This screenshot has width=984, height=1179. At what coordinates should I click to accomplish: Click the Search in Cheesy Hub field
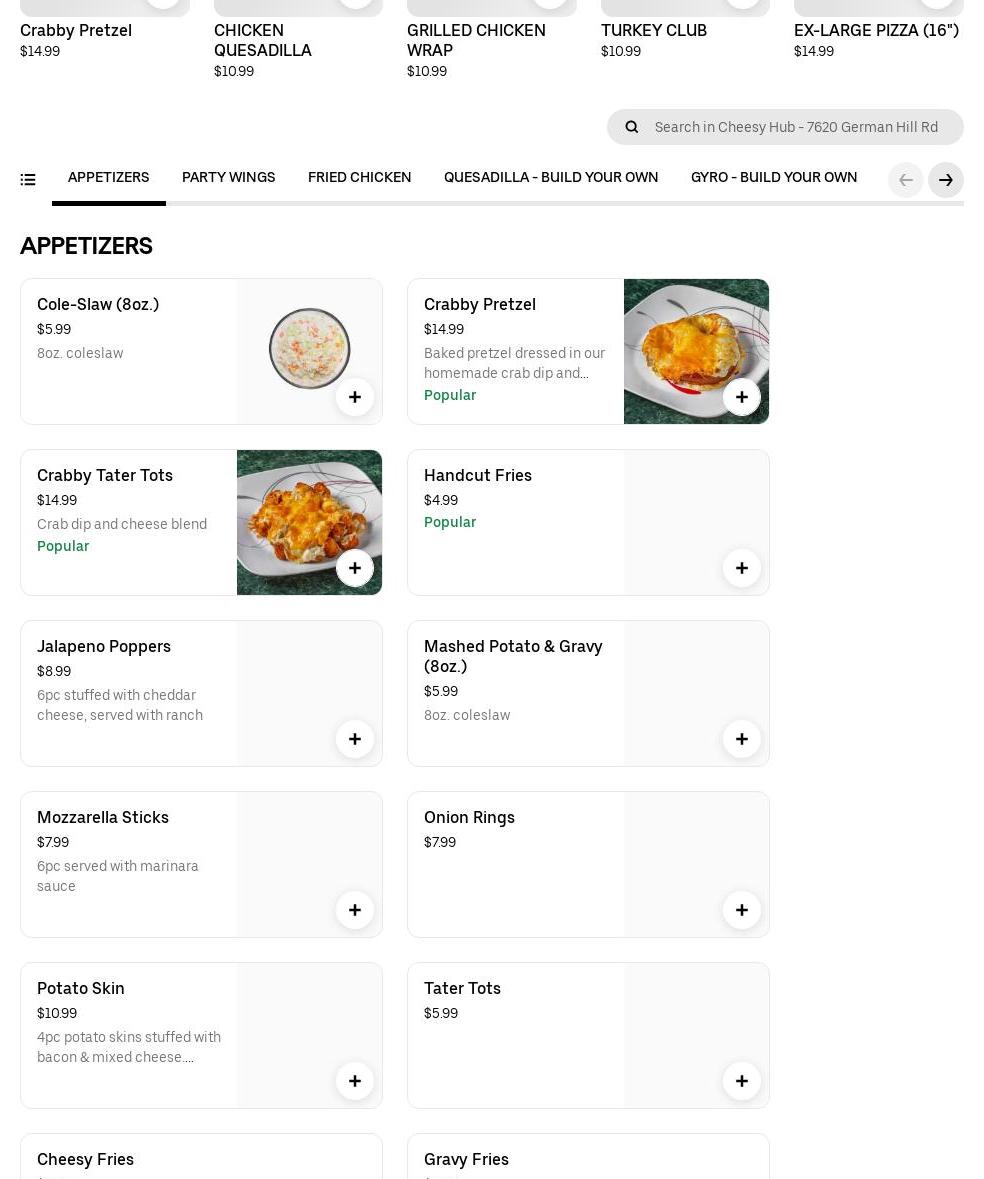[x=796, y=127]
